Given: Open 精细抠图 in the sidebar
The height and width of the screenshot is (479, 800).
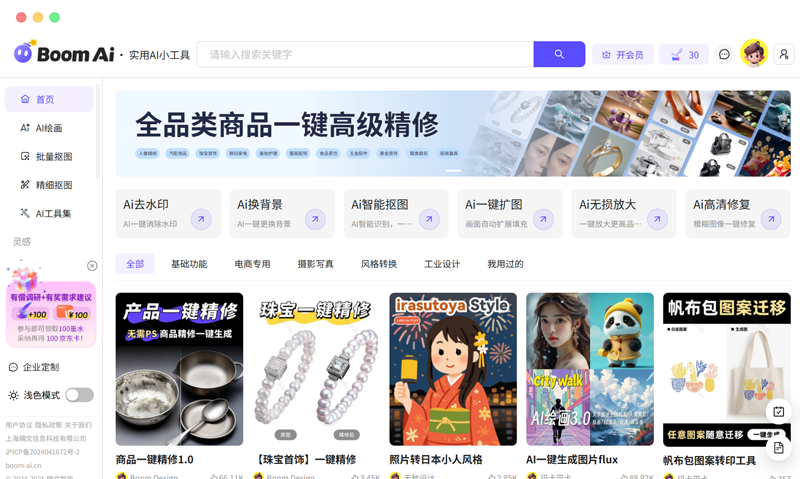Looking at the screenshot, I should tap(49, 185).
